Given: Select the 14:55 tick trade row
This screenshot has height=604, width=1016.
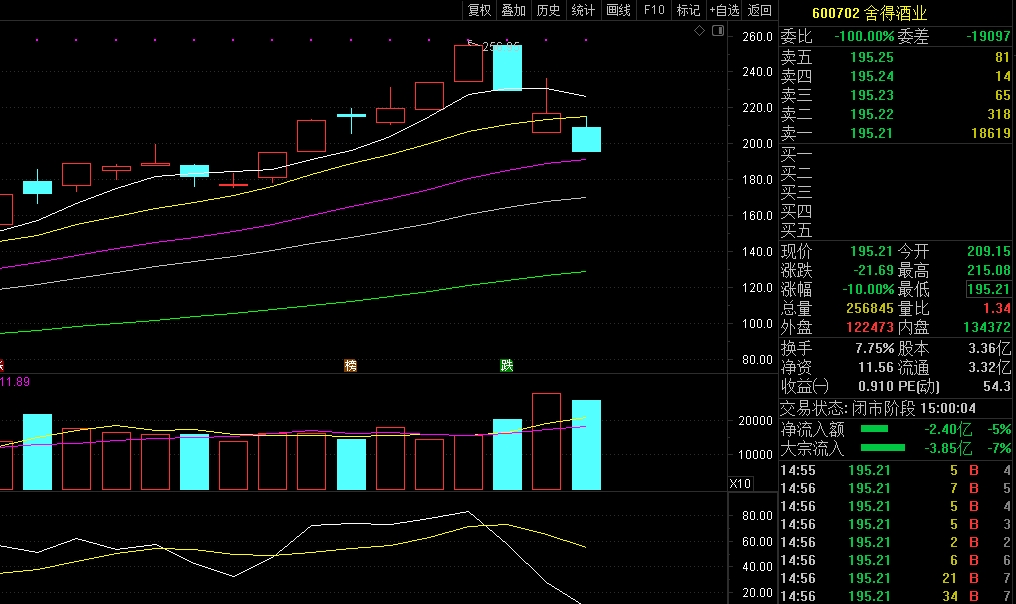Looking at the screenshot, I should tap(895, 470).
